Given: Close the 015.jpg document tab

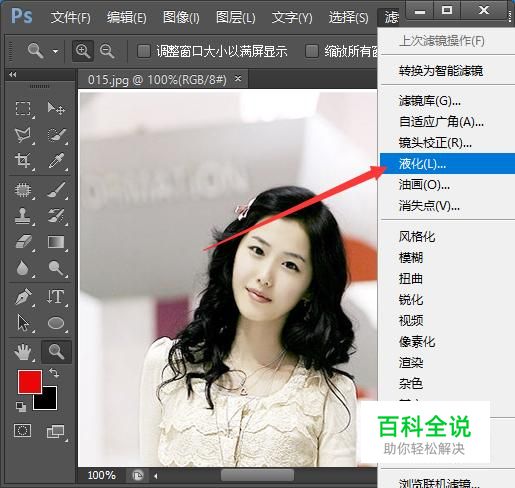Looking at the screenshot, I should pyautogui.click(x=238, y=79).
